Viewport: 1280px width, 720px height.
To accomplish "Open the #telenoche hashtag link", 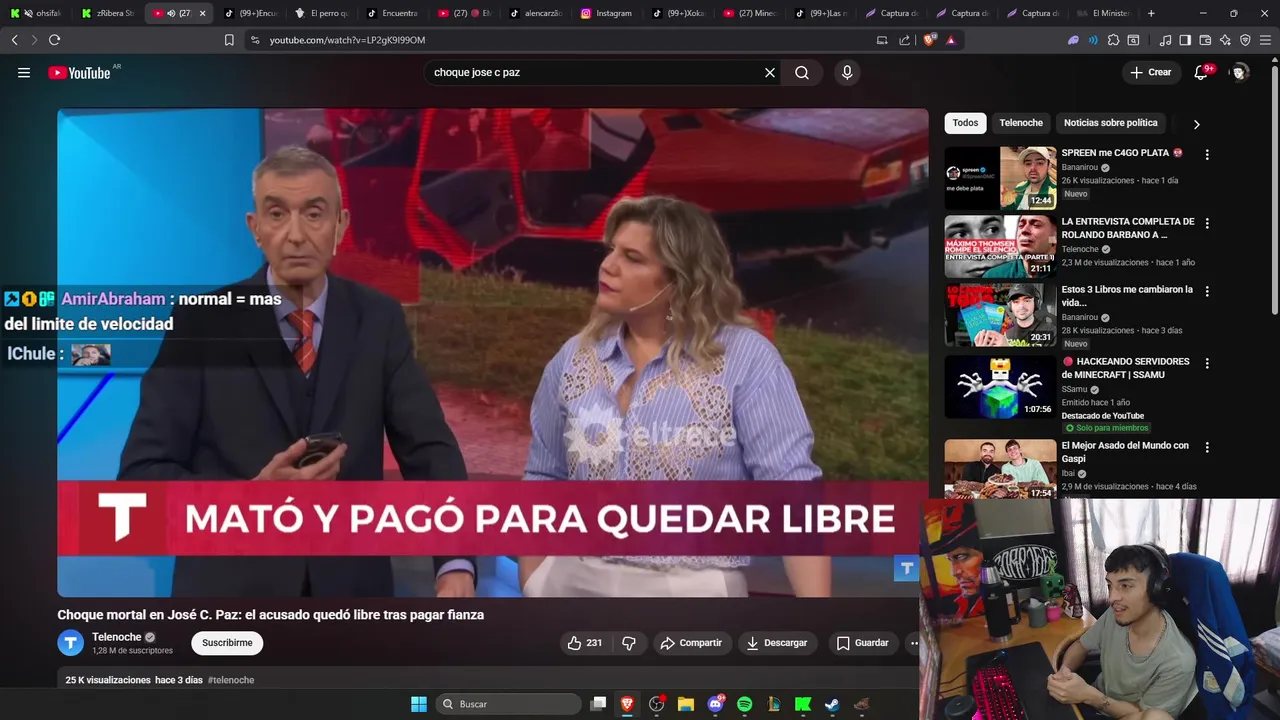I will [231, 680].
